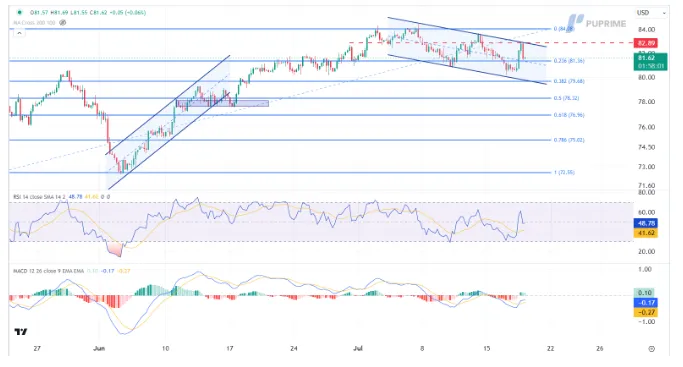Toggle visibility eye of MA Cross indicator
Viewport: 683px width, 367px height.
click(x=63, y=23)
